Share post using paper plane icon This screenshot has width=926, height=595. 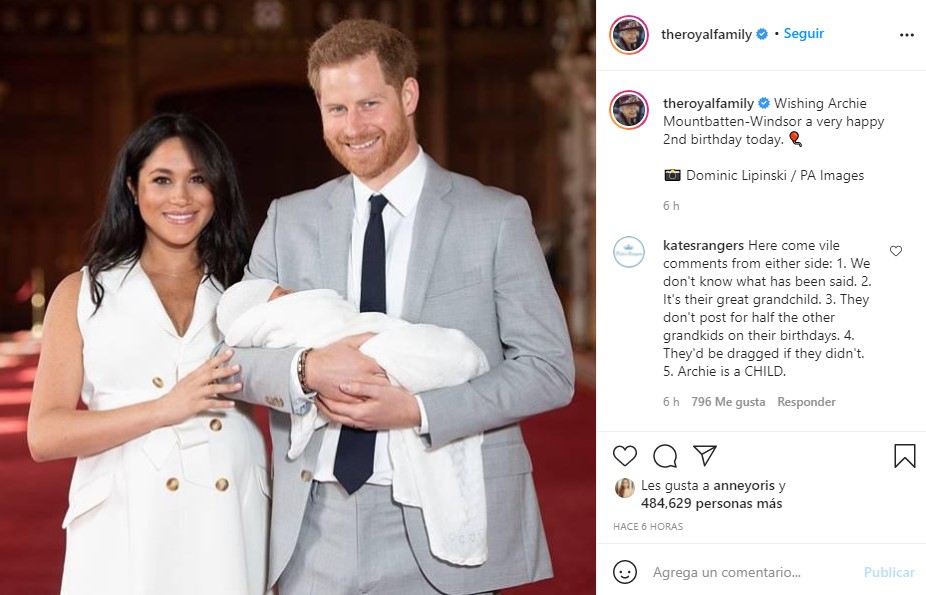(x=705, y=455)
